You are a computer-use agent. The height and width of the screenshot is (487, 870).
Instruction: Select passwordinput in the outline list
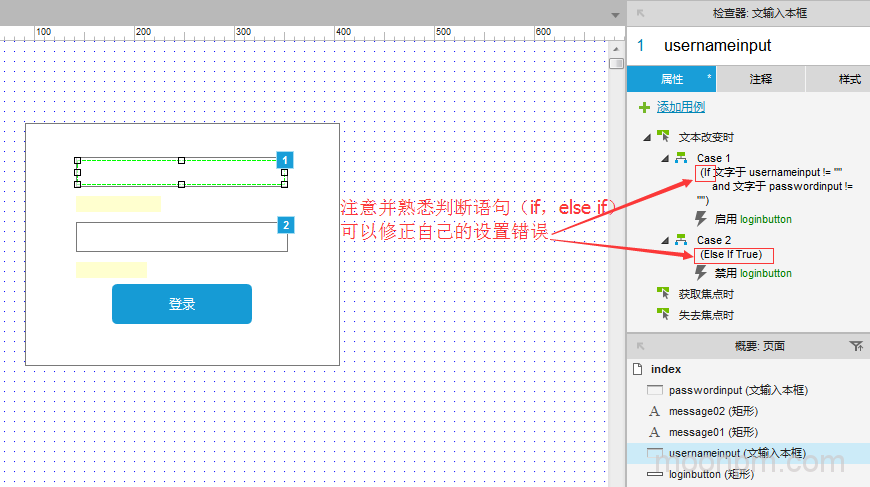click(737, 390)
